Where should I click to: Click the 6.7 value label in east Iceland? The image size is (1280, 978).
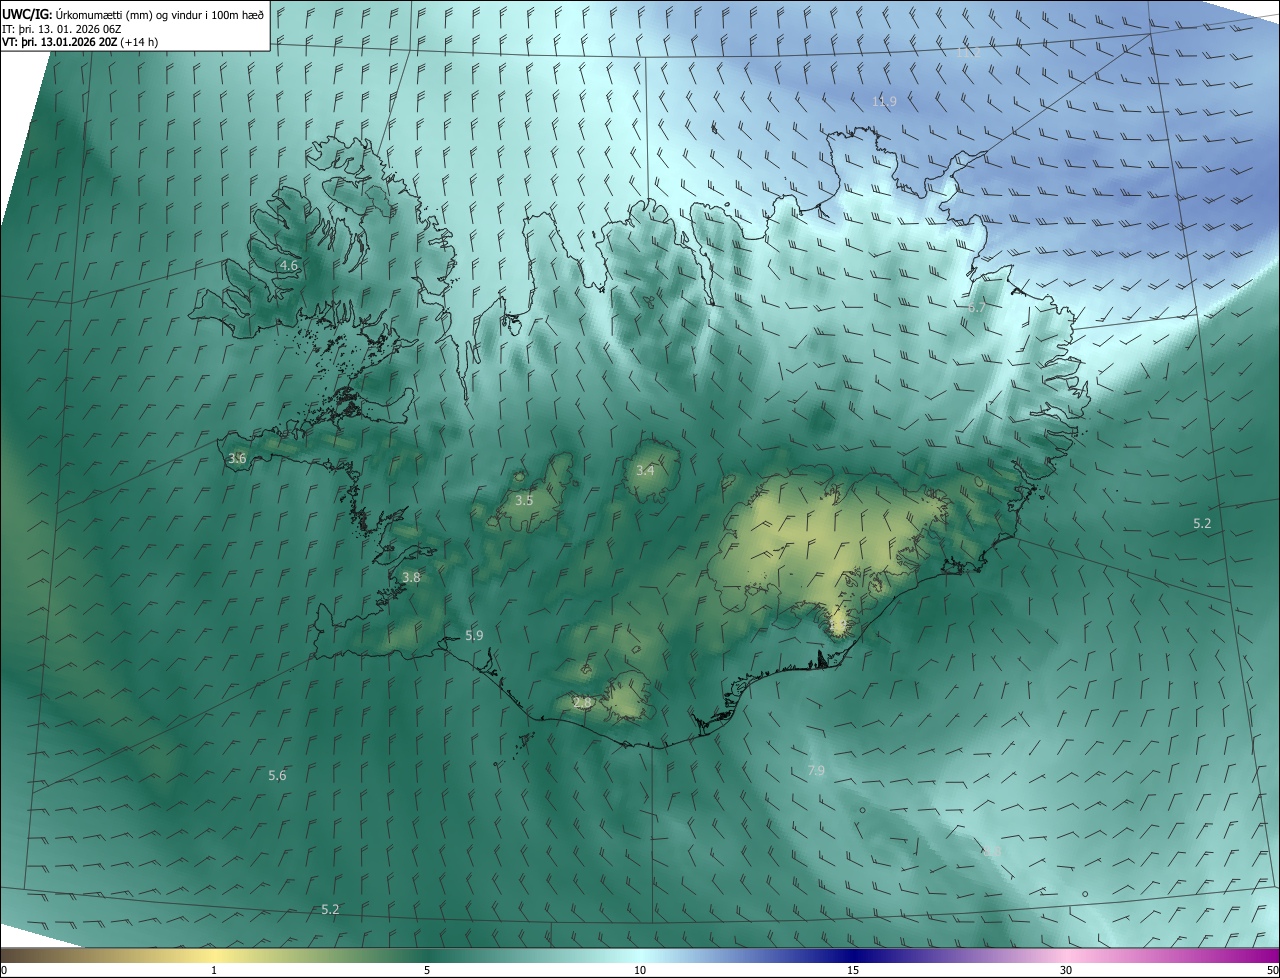[976, 308]
